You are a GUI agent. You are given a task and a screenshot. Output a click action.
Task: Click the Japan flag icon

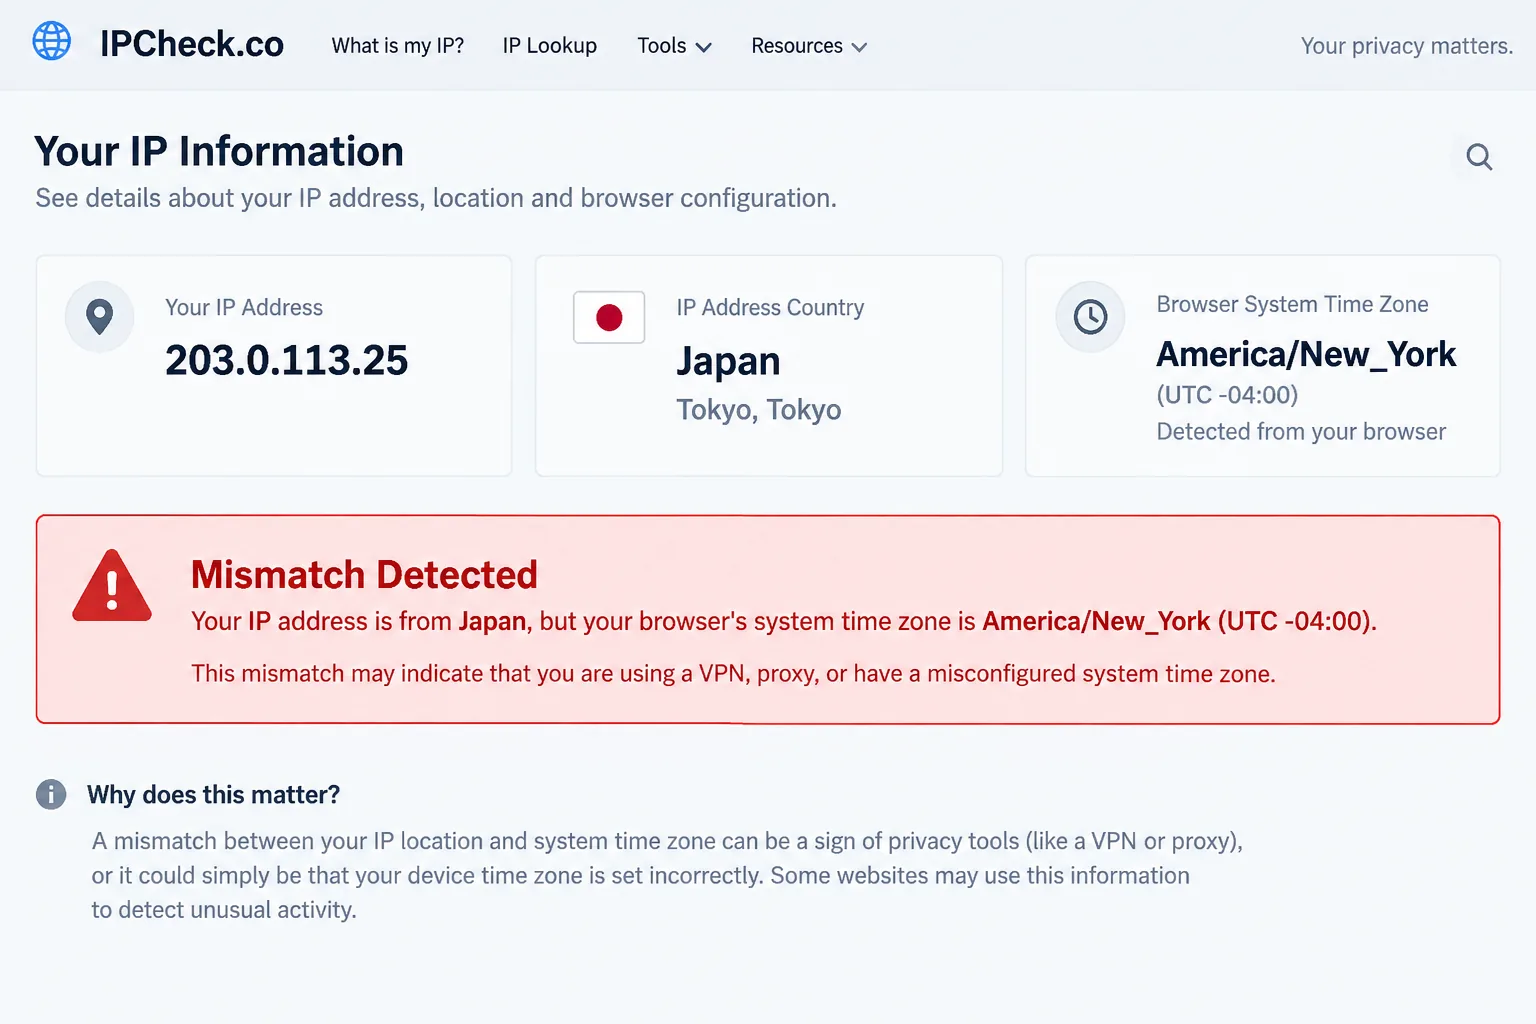(609, 317)
